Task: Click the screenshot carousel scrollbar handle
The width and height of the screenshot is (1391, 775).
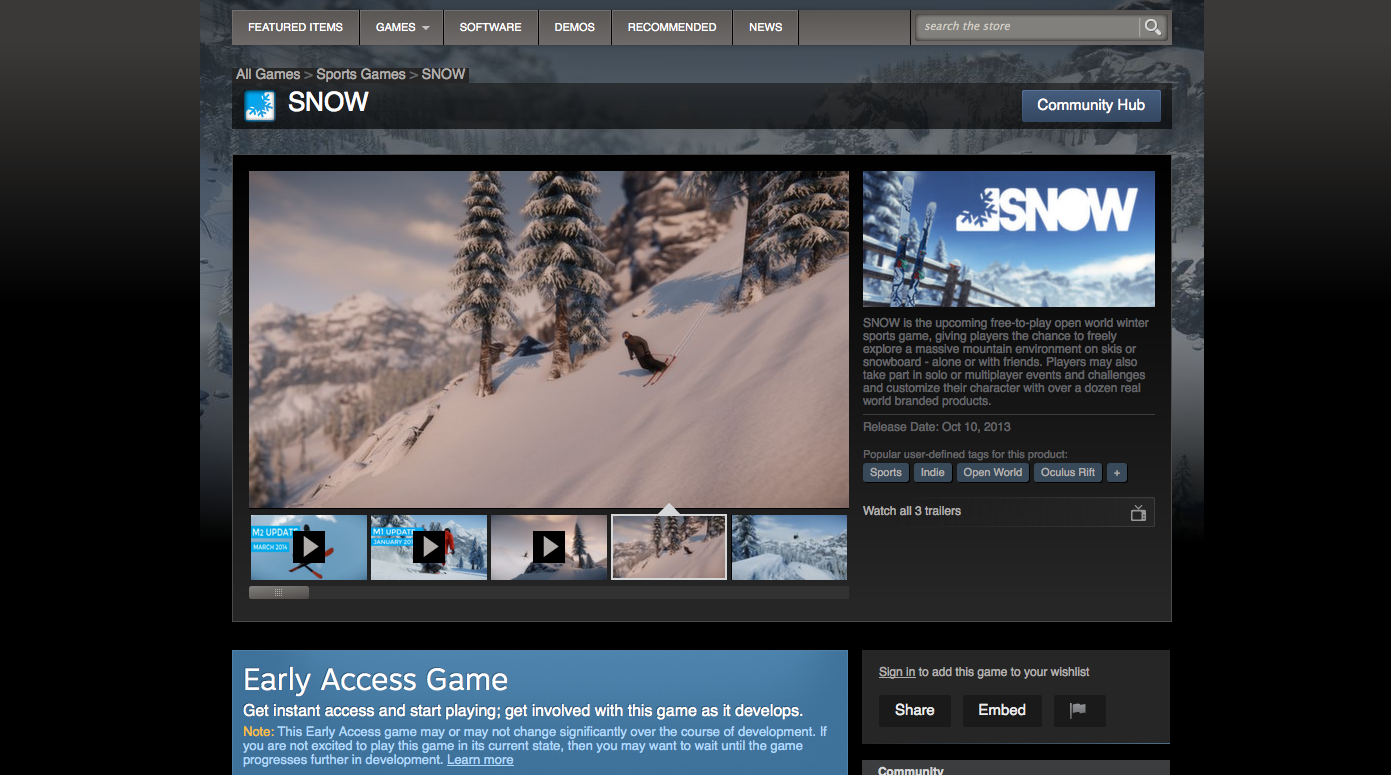Action: click(x=279, y=593)
